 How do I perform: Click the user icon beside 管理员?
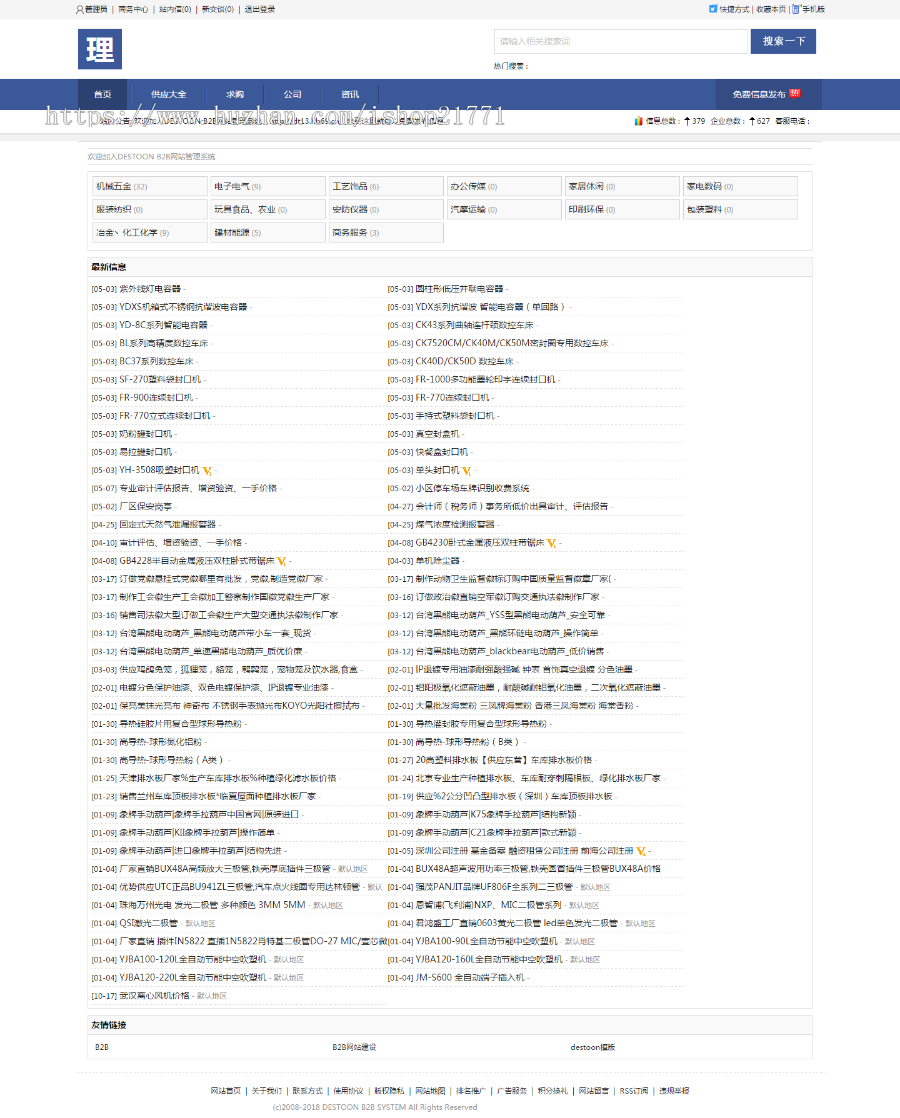click(x=80, y=9)
